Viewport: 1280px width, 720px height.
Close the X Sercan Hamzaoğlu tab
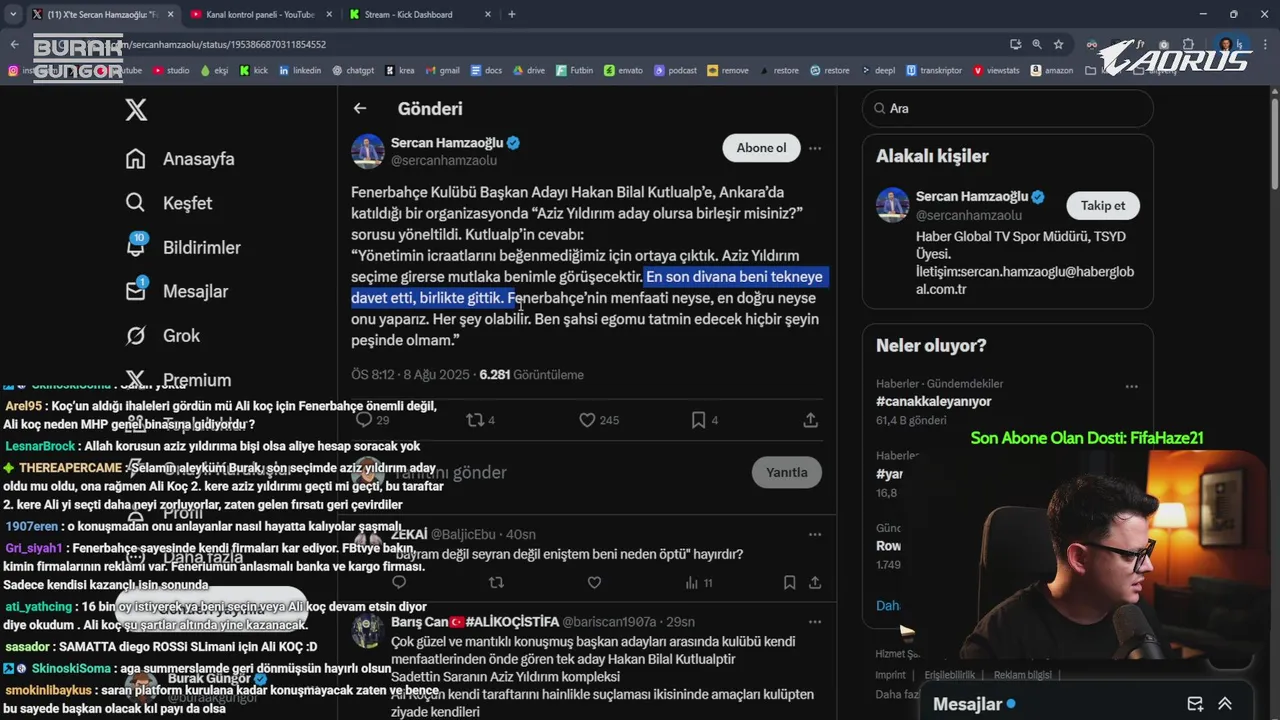(170, 14)
